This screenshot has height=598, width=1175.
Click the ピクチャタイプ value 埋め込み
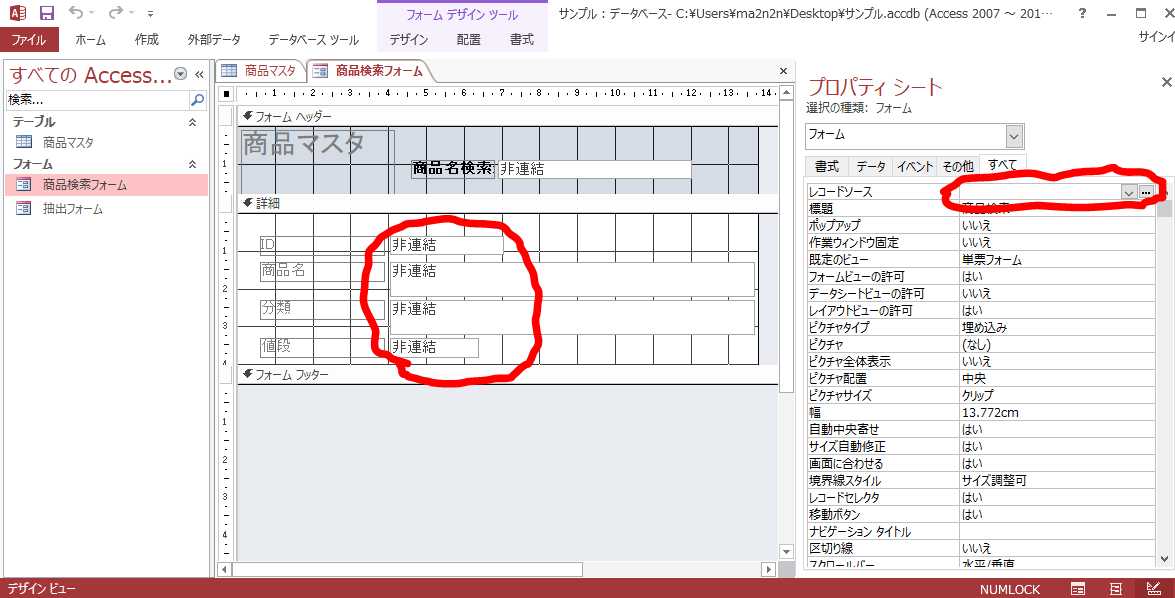[x=1057, y=327]
